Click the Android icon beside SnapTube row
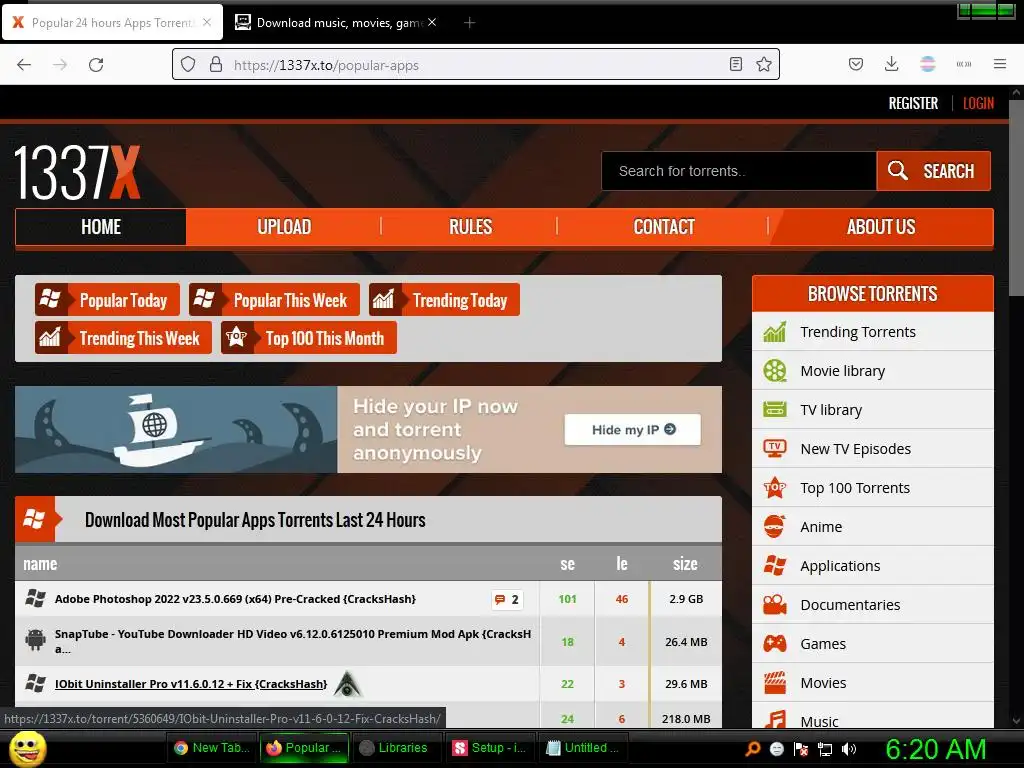Screen dimensions: 1024x768 point(35,639)
